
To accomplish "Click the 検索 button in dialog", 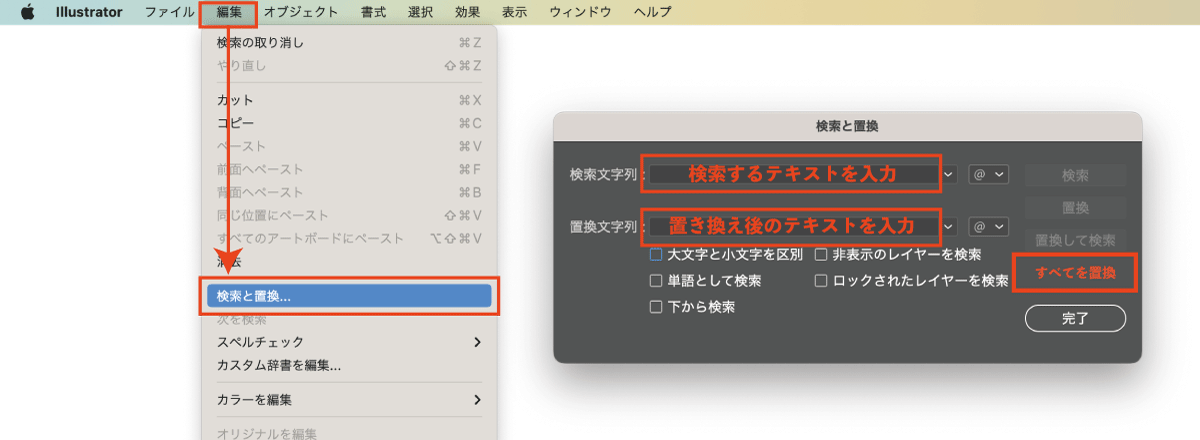I will coord(1075,175).
